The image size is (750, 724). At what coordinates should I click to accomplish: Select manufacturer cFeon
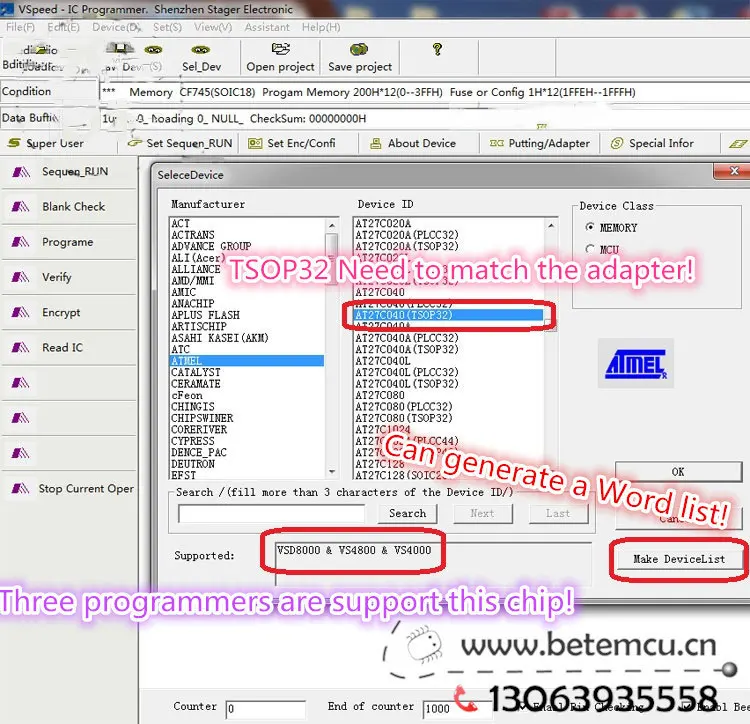tap(187, 395)
